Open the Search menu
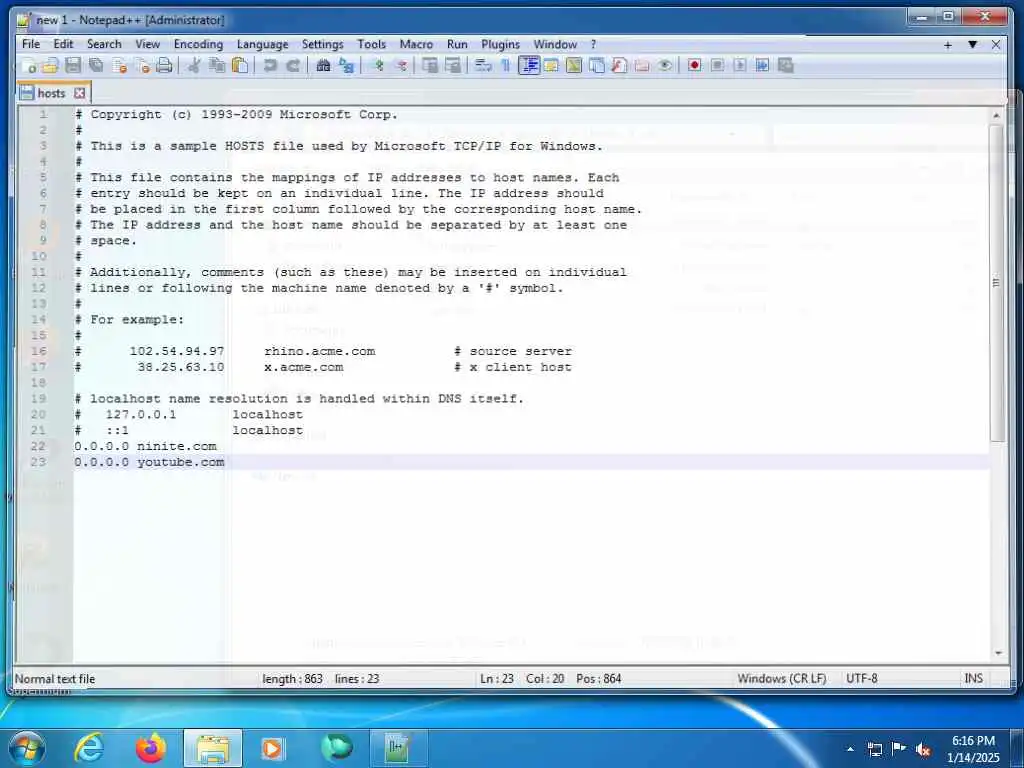Screen dimensions: 1024x768 tap(104, 44)
